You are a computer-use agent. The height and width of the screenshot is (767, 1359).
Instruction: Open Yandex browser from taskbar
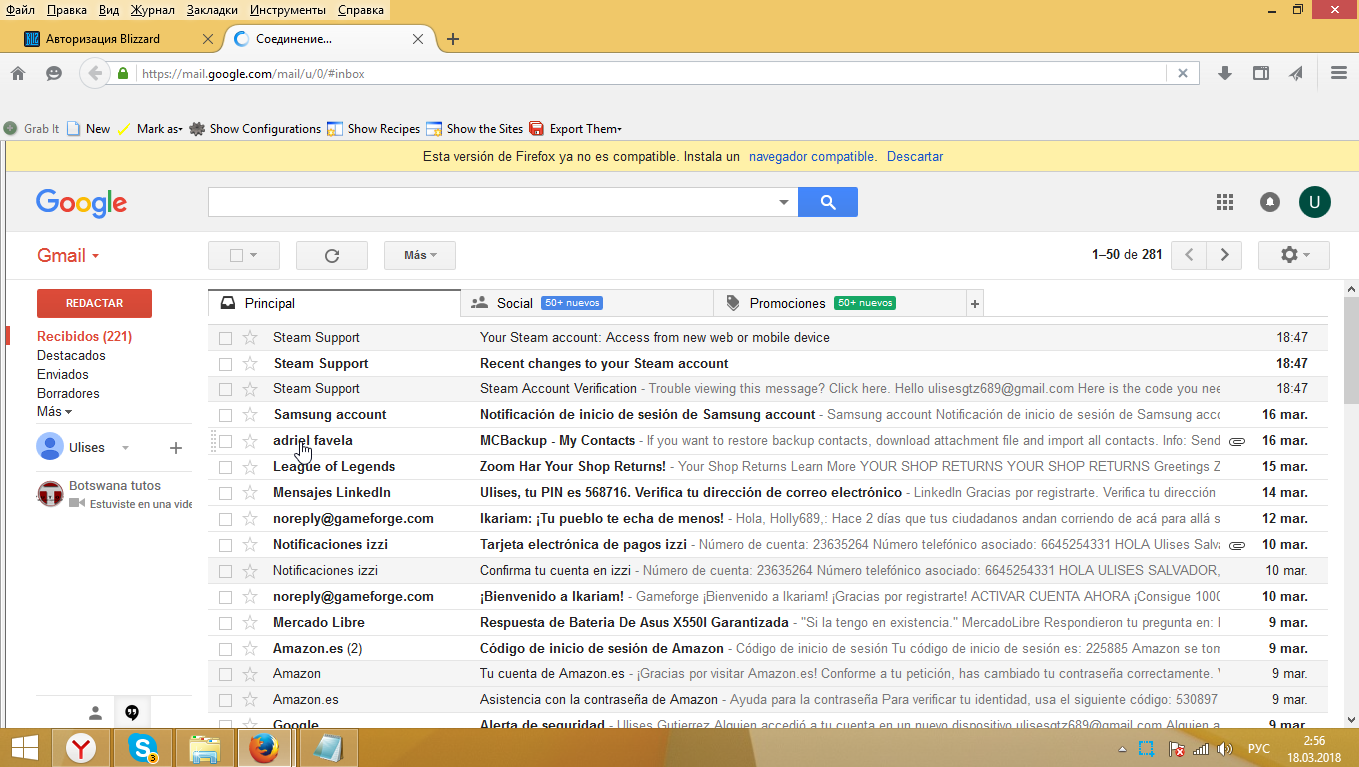[x=81, y=747]
